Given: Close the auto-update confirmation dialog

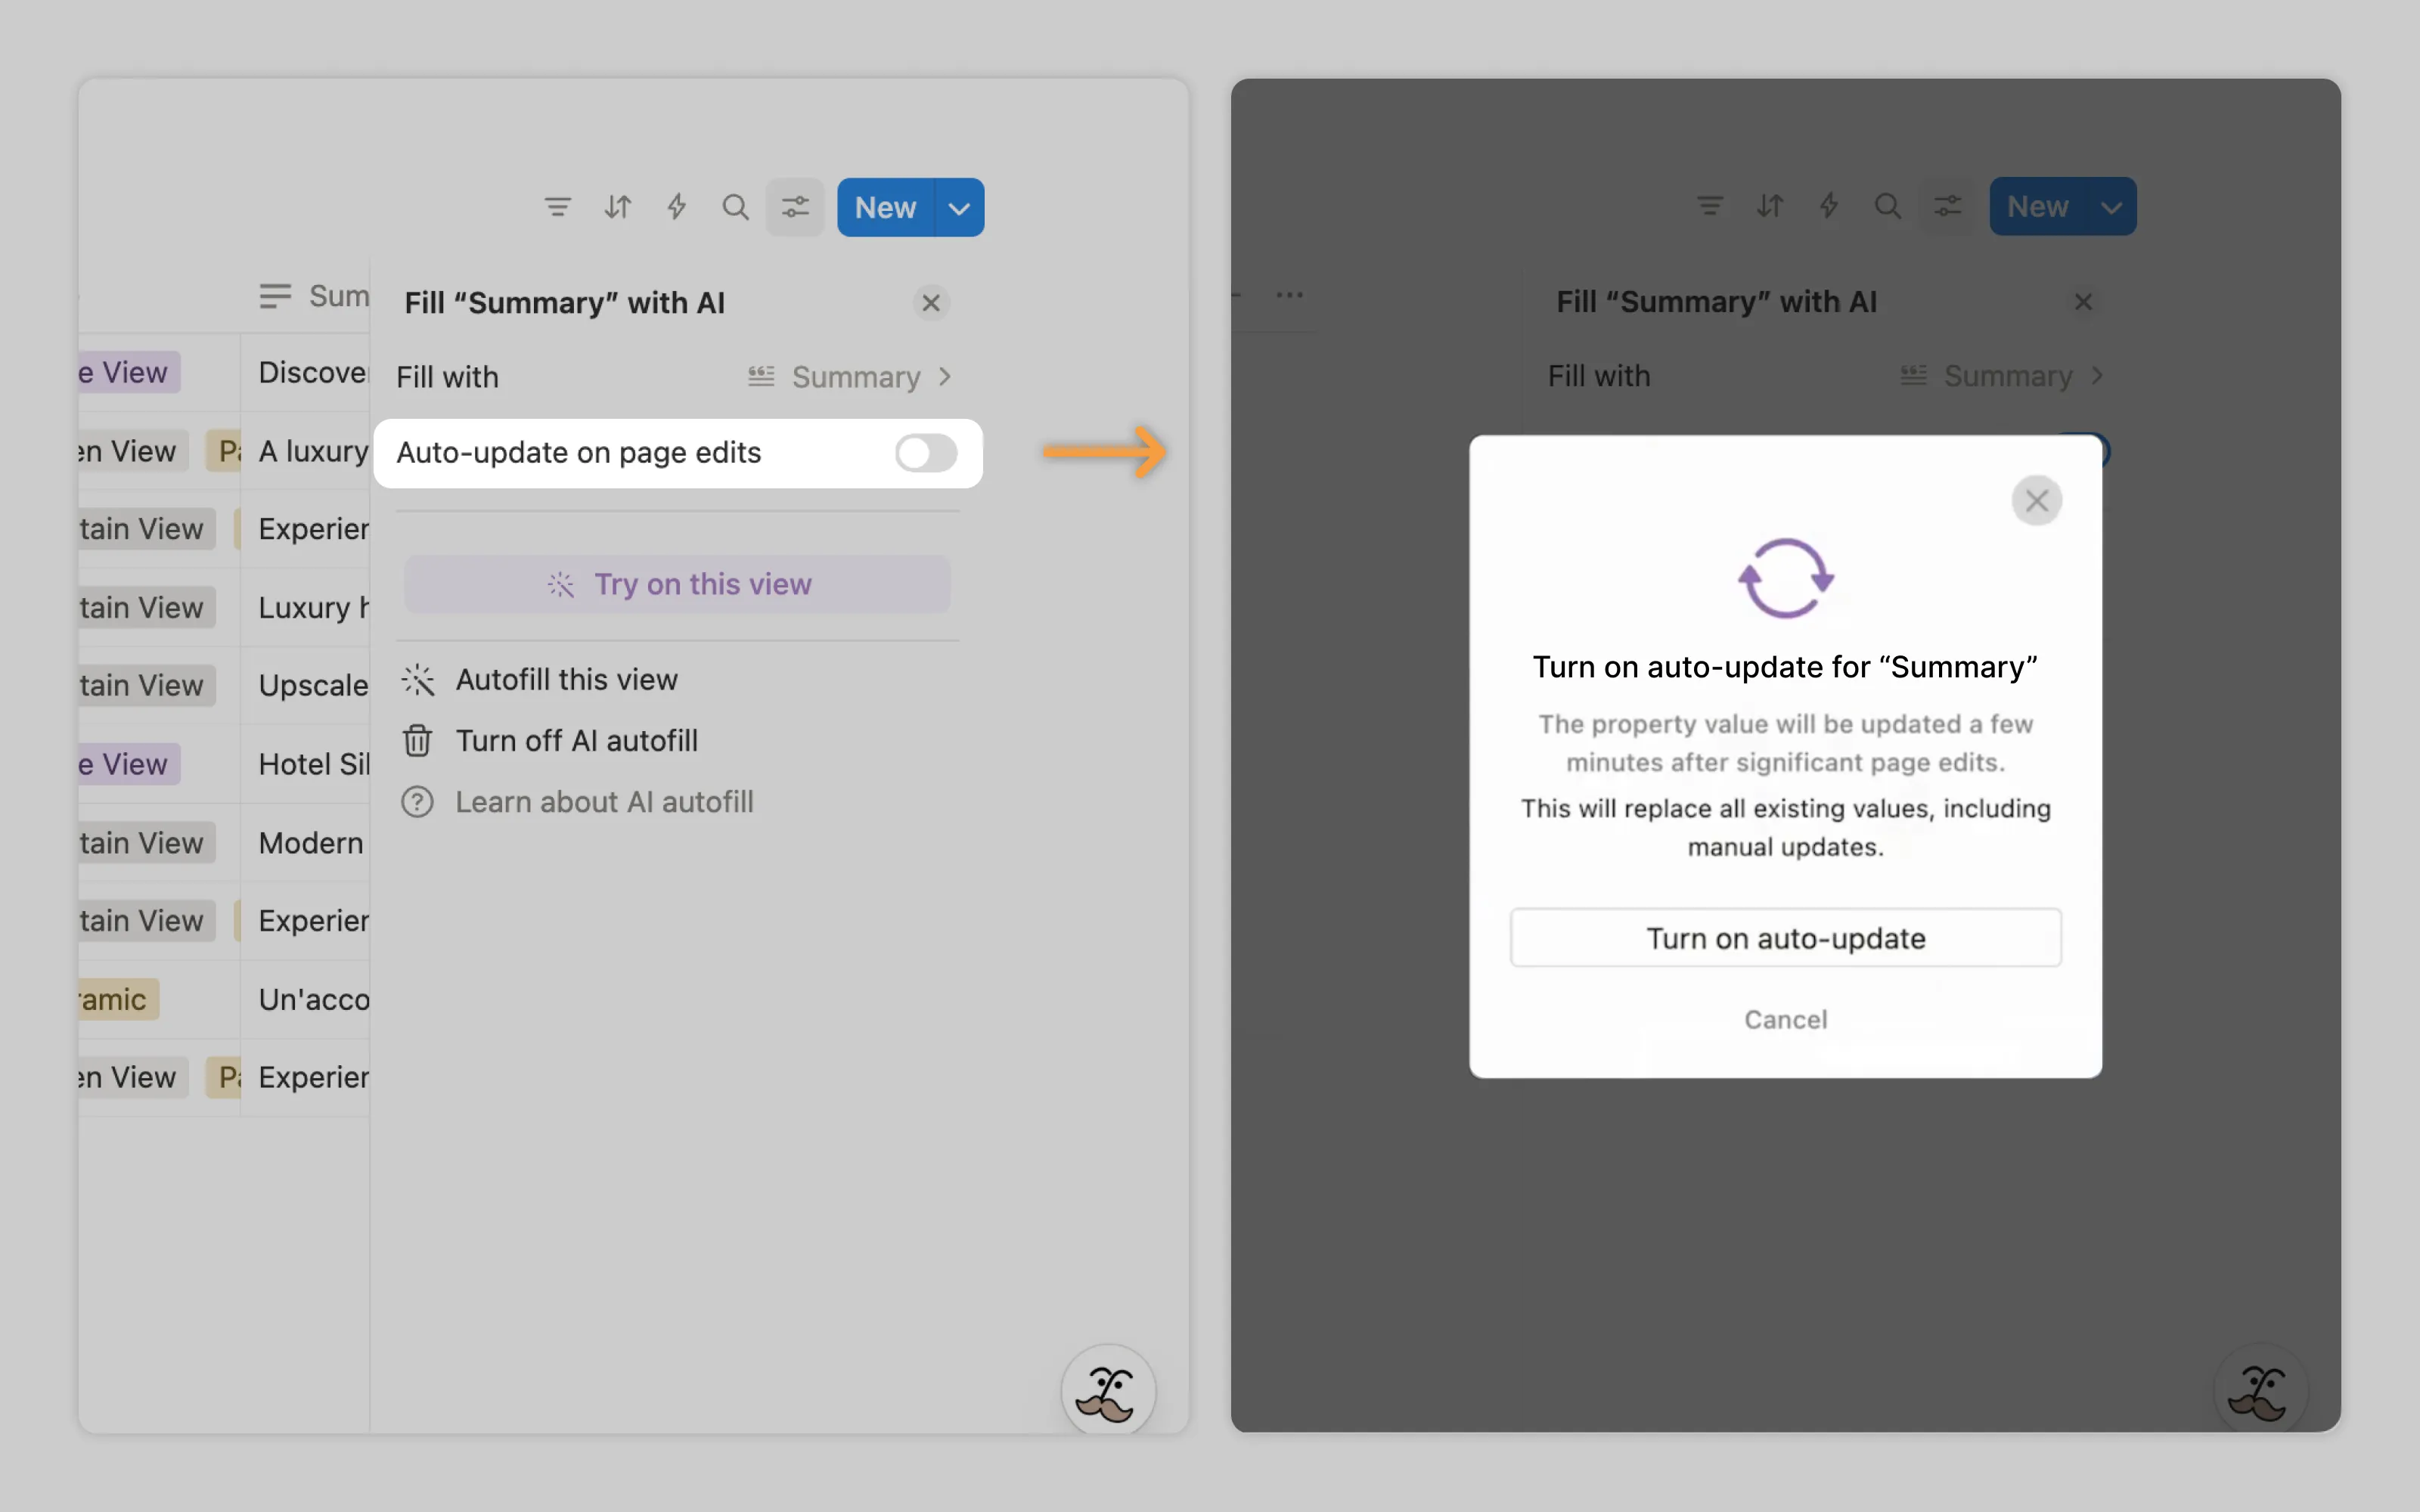Looking at the screenshot, I should [2036, 500].
